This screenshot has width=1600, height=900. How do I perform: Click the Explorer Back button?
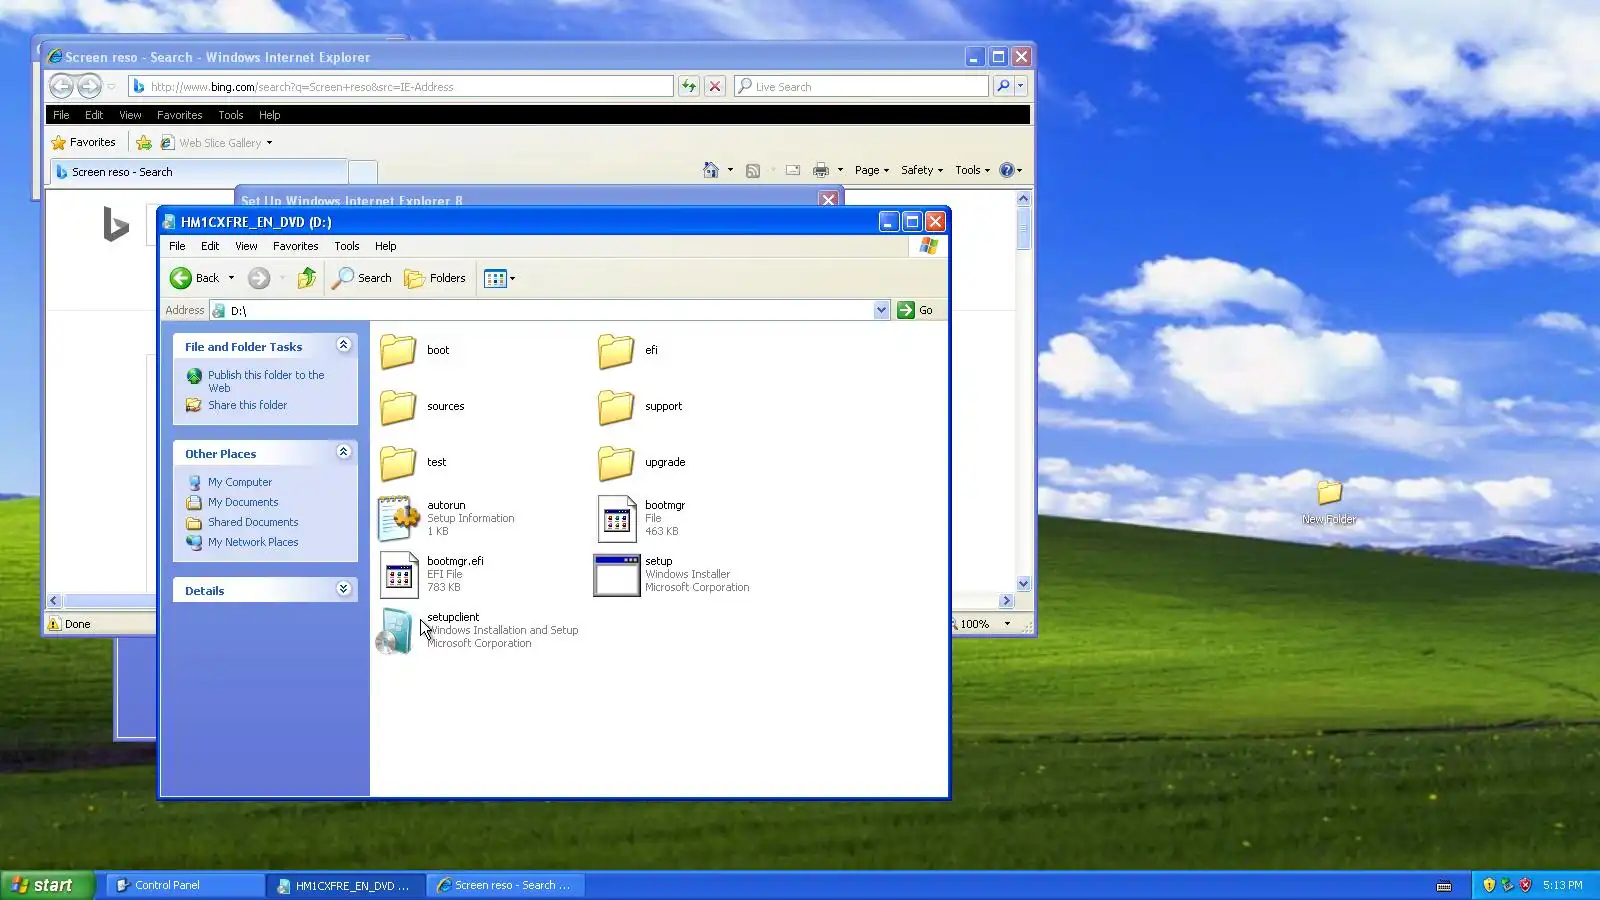(x=195, y=278)
